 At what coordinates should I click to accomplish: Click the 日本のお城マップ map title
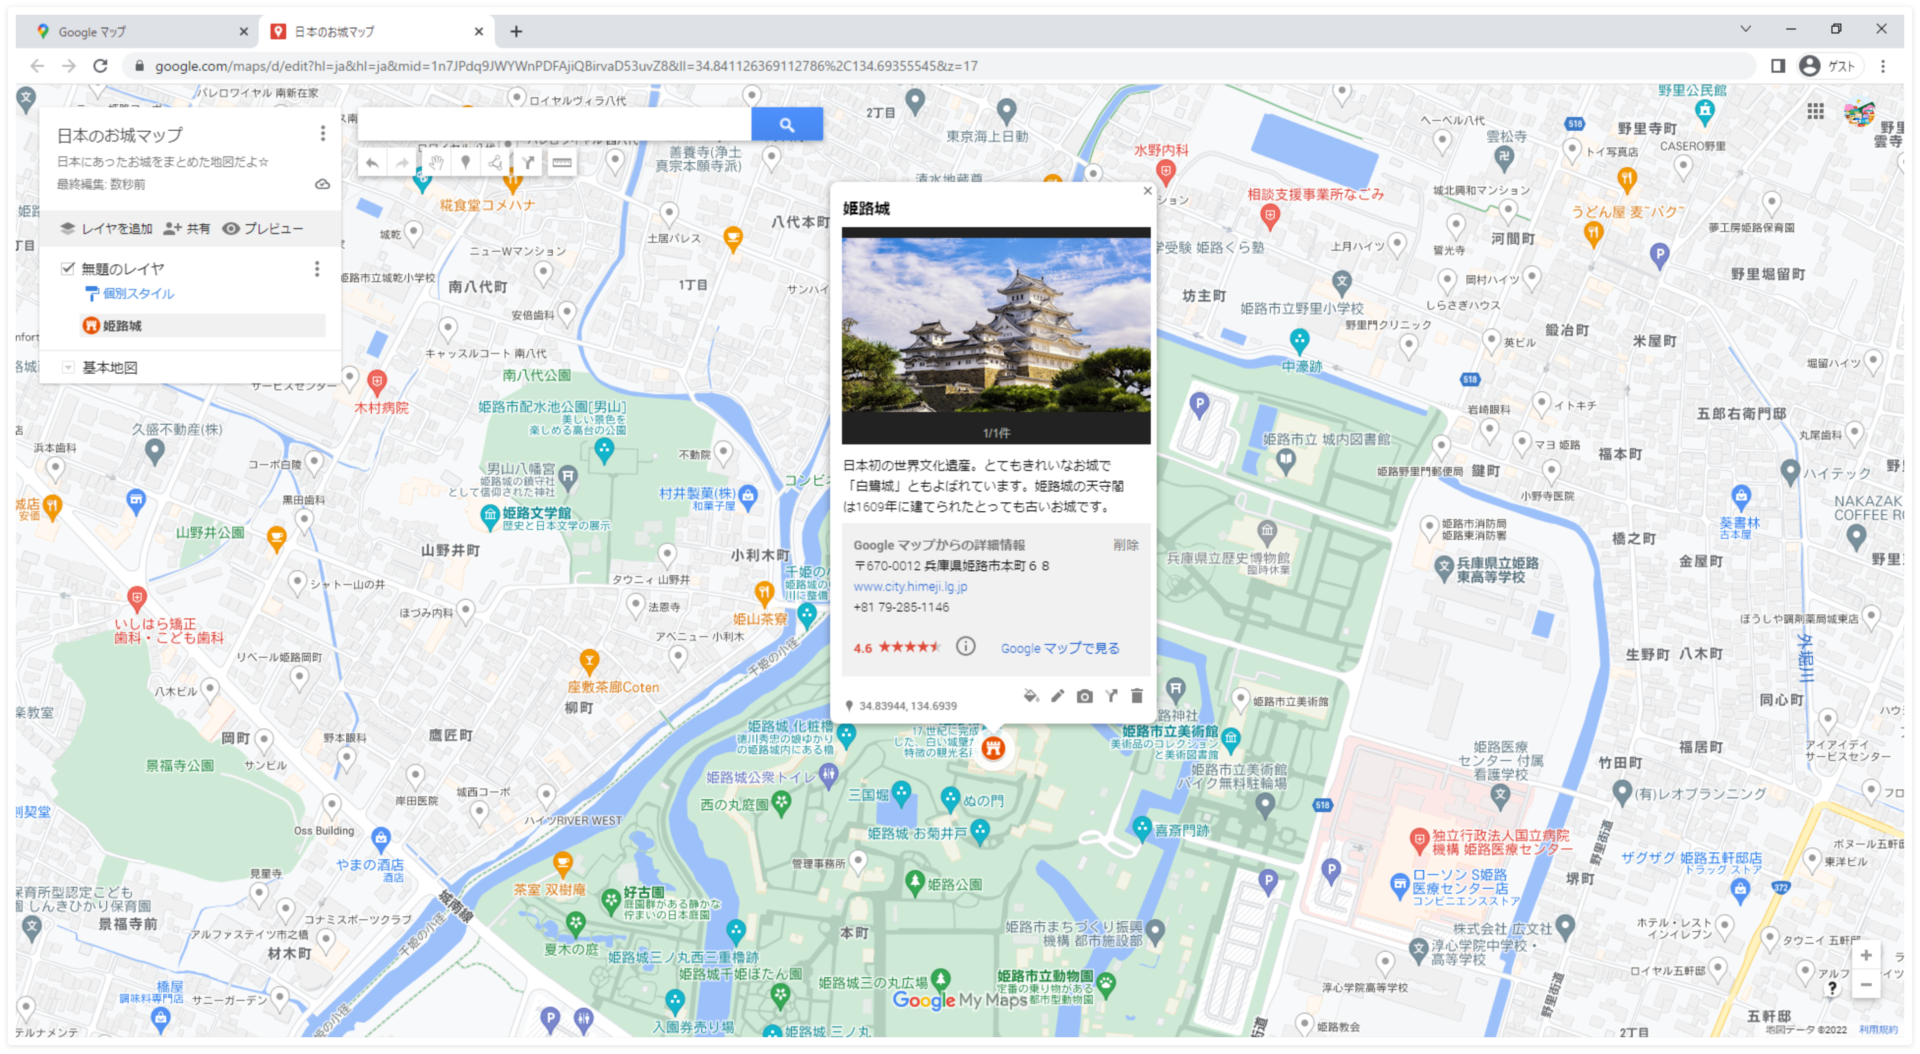pyautogui.click(x=119, y=135)
